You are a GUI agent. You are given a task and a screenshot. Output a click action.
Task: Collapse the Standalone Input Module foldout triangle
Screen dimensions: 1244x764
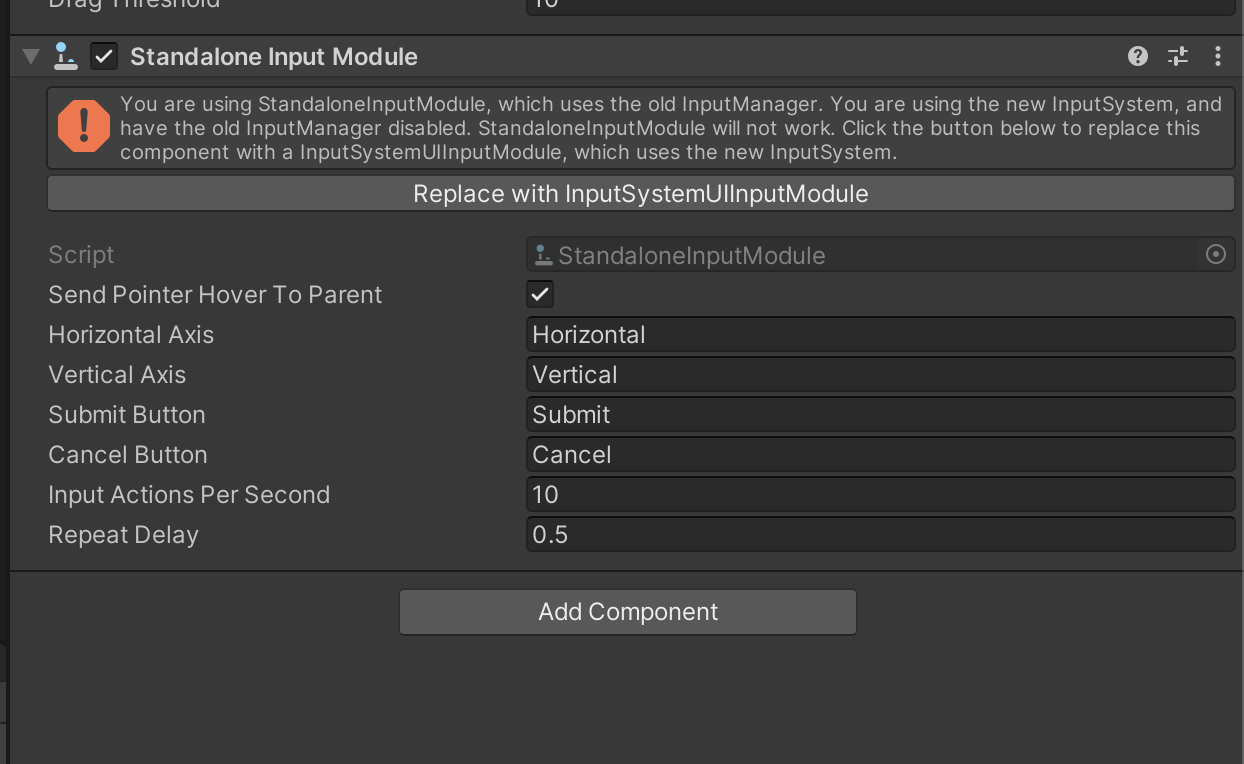click(x=30, y=57)
